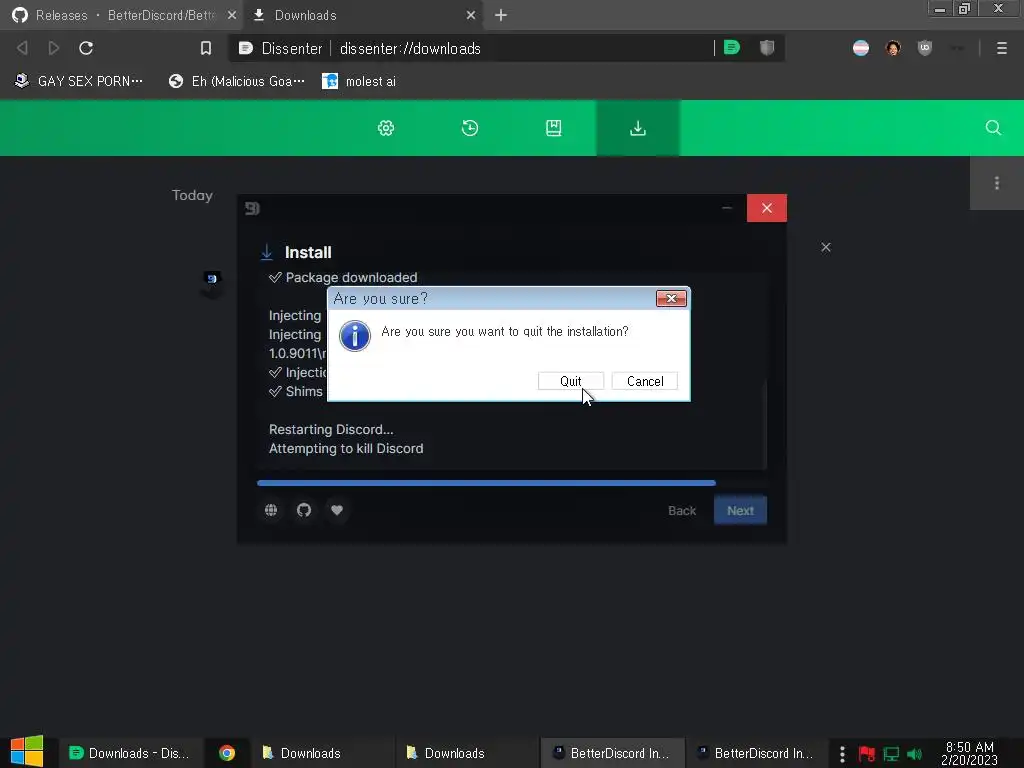Click the red close button of installer

click(x=767, y=208)
